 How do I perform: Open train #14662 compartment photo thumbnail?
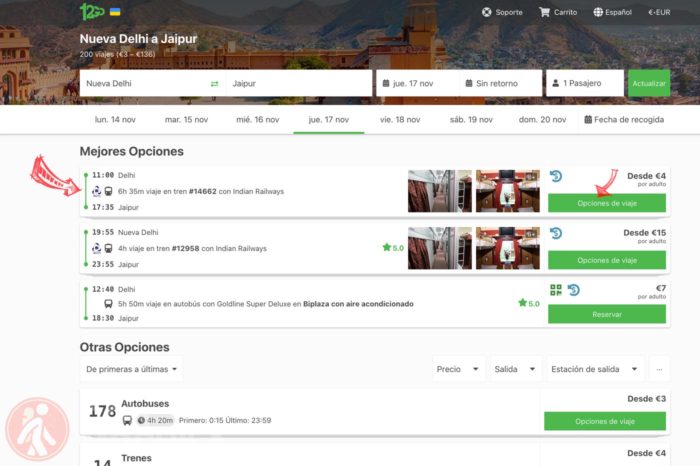(x=508, y=191)
